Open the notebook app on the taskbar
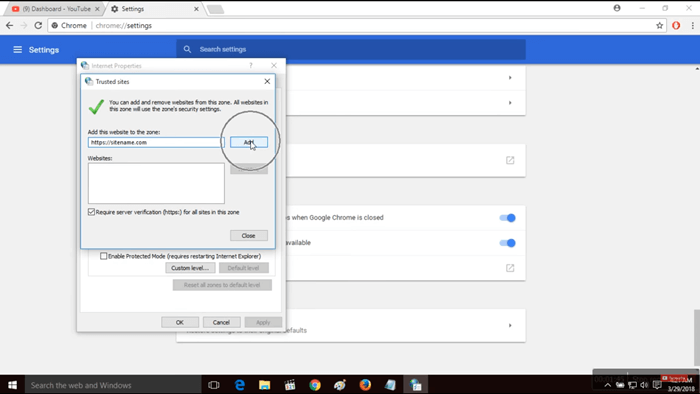700x394 pixels. [x=390, y=385]
